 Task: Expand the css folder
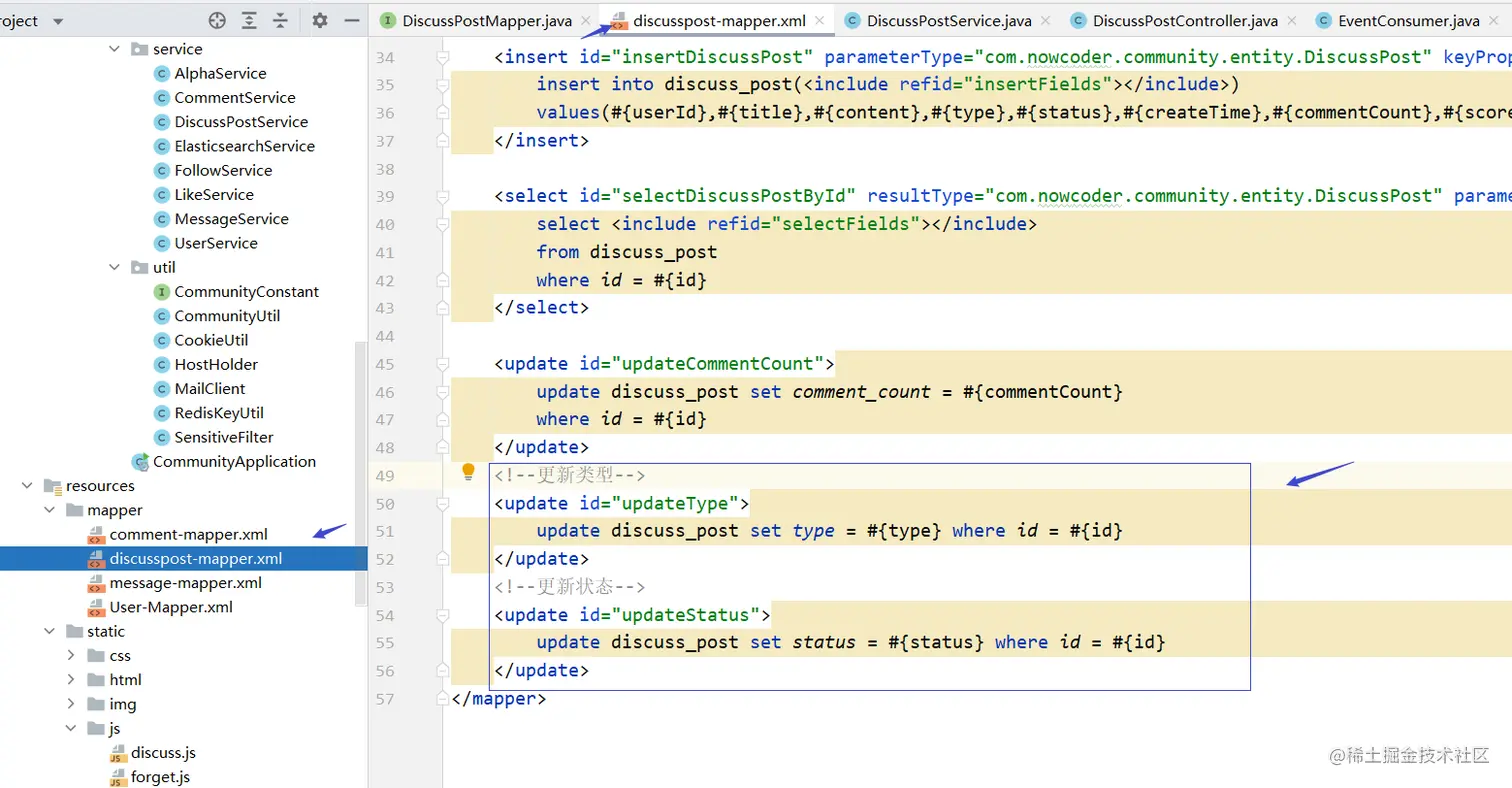(71, 656)
